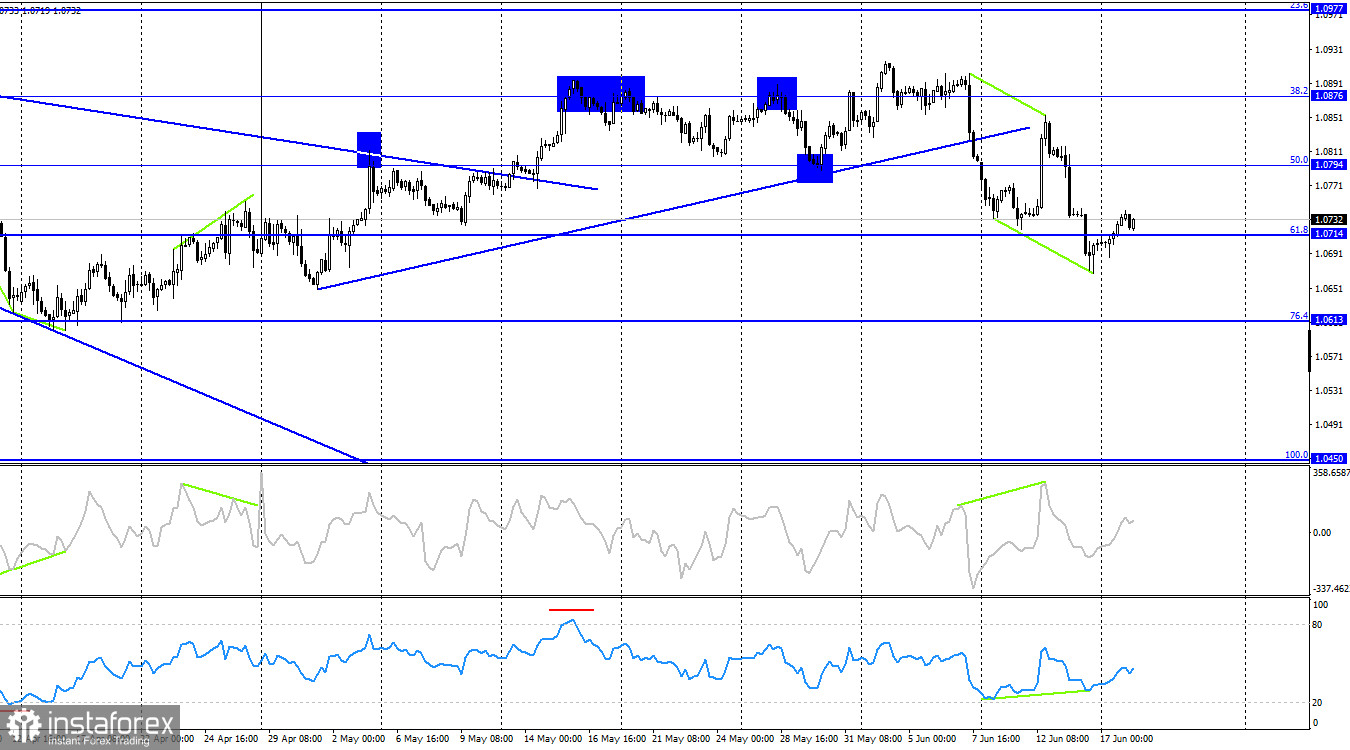Click the 38.2 Fibonacci level label

pos(1298,90)
